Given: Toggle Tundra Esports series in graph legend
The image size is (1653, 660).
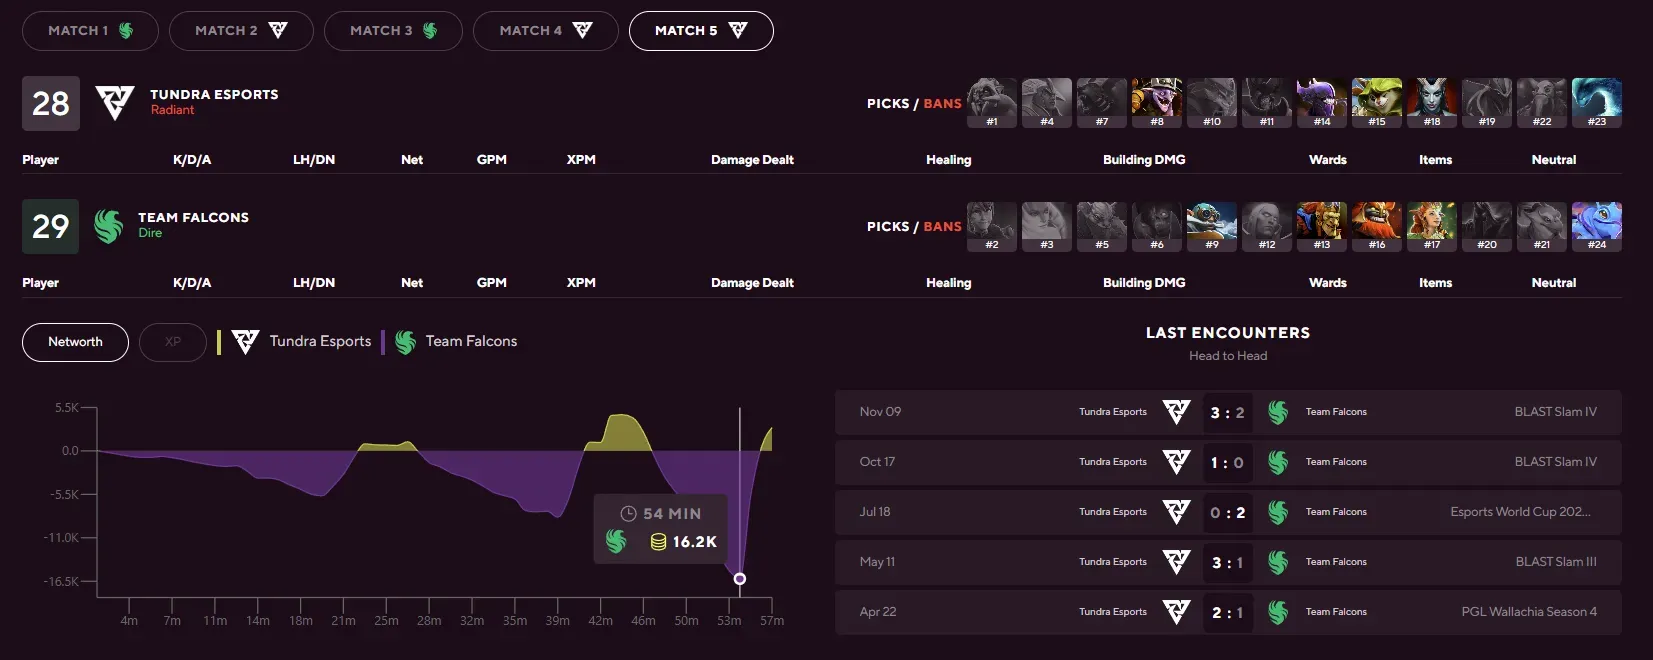Looking at the screenshot, I should pyautogui.click(x=302, y=342).
